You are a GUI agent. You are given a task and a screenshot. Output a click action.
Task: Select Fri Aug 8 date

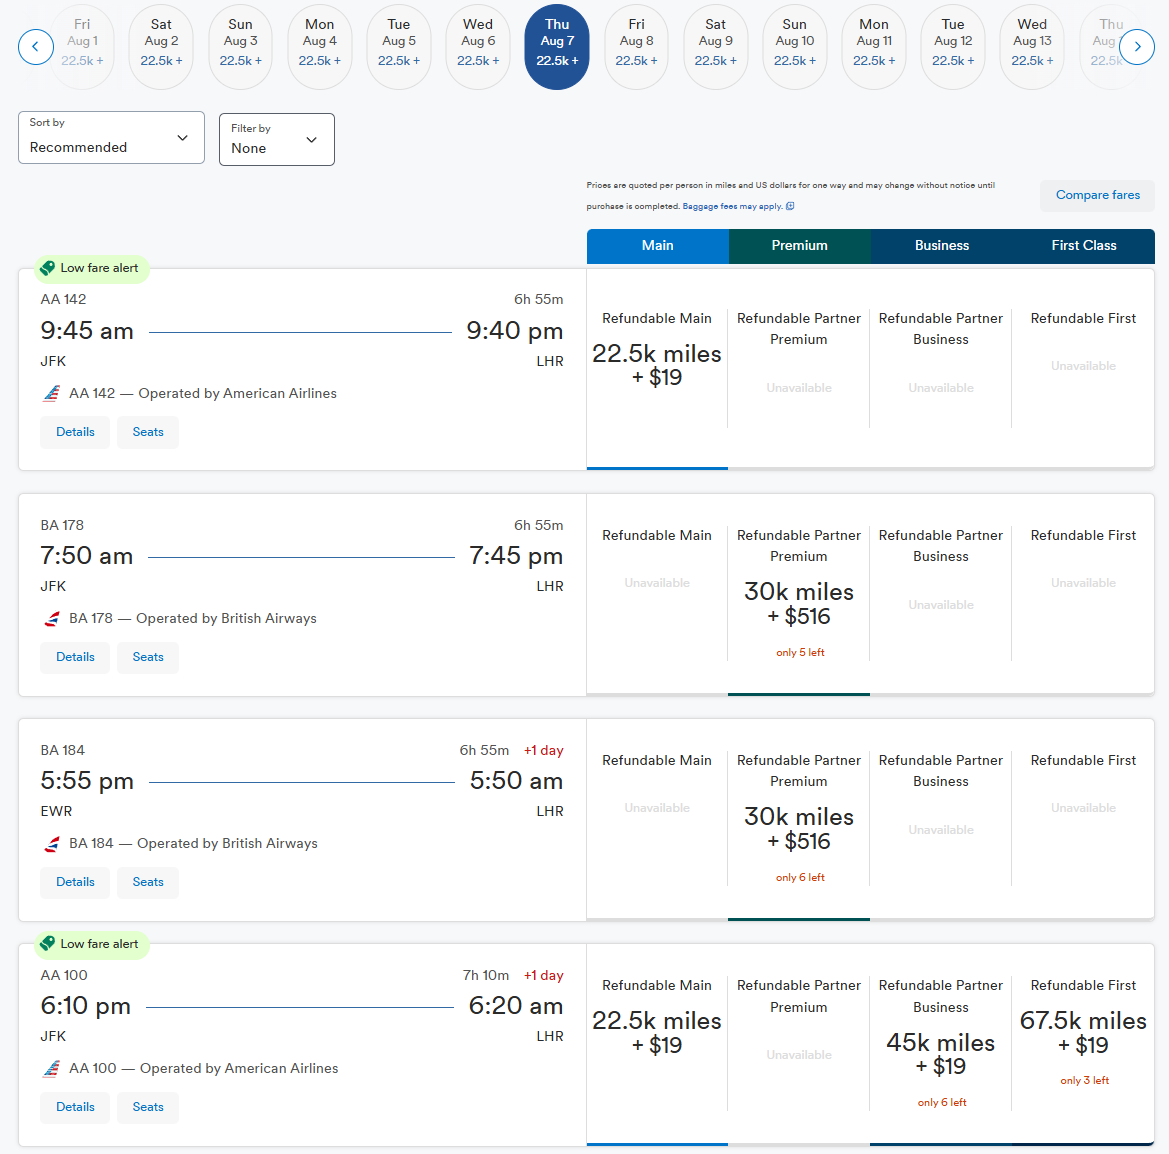(636, 47)
